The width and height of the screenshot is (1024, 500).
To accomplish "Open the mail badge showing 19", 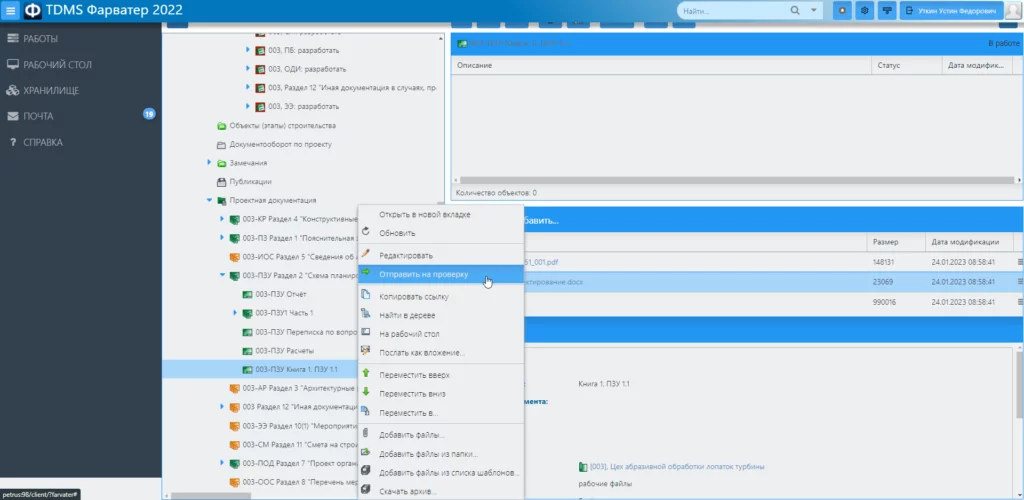I will (x=149, y=114).
